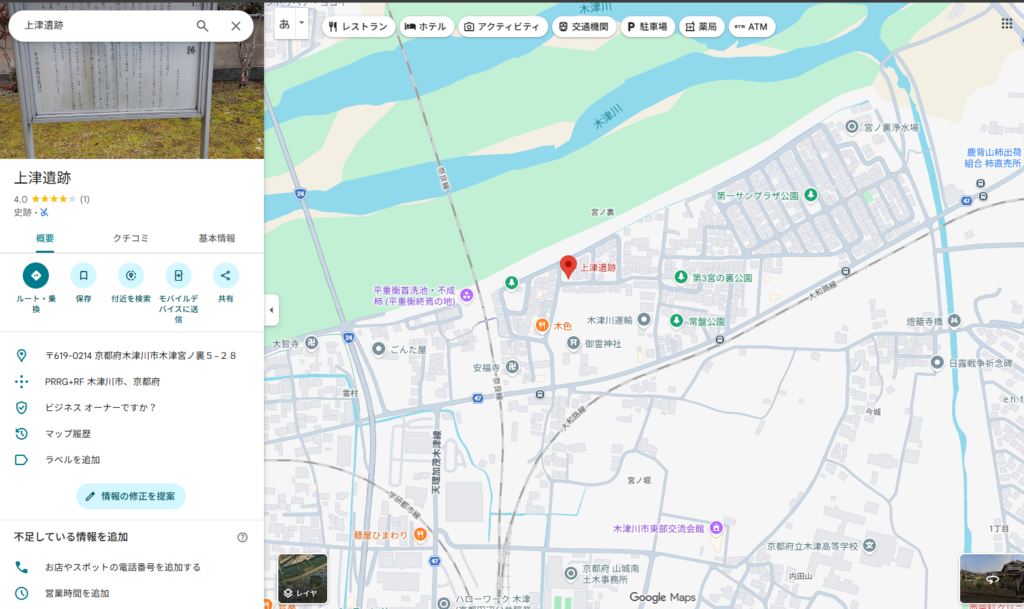
Task: Click the search magnifier icon
Action: (x=202, y=26)
